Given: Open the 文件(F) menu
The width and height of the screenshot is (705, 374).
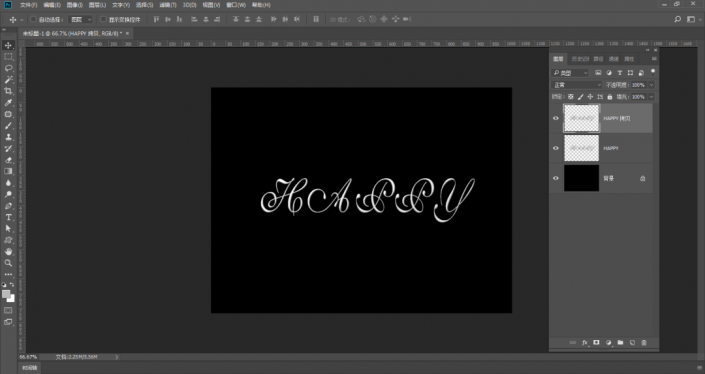Looking at the screenshot, I should tap(28, 5).
